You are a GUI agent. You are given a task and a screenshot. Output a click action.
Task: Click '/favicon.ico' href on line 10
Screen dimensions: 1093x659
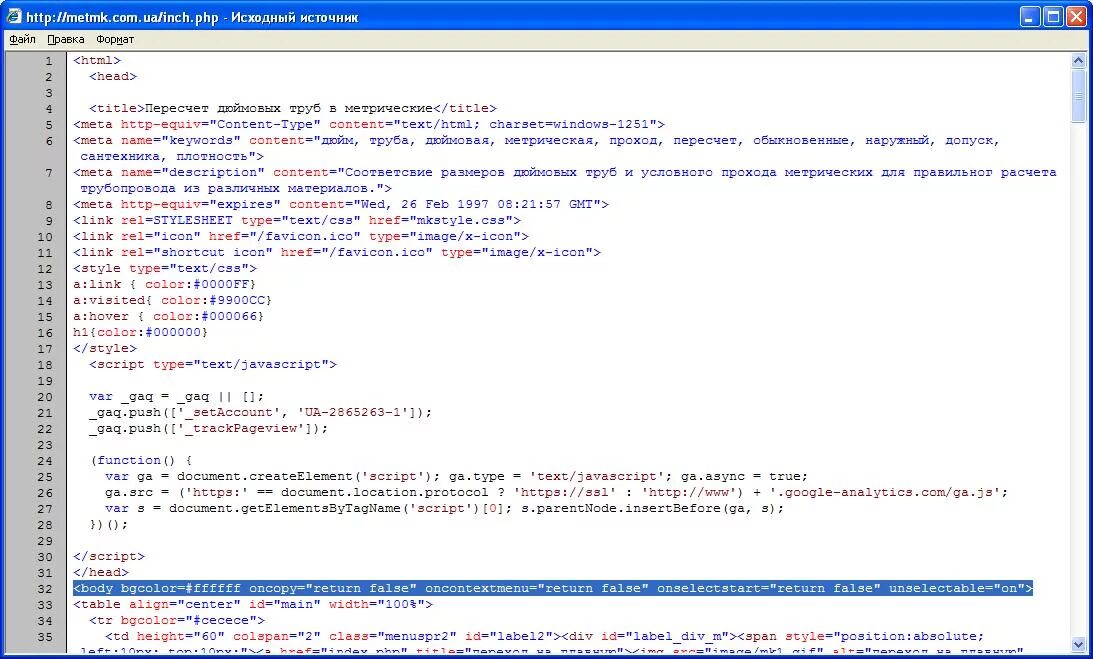[x=304, y=237]
